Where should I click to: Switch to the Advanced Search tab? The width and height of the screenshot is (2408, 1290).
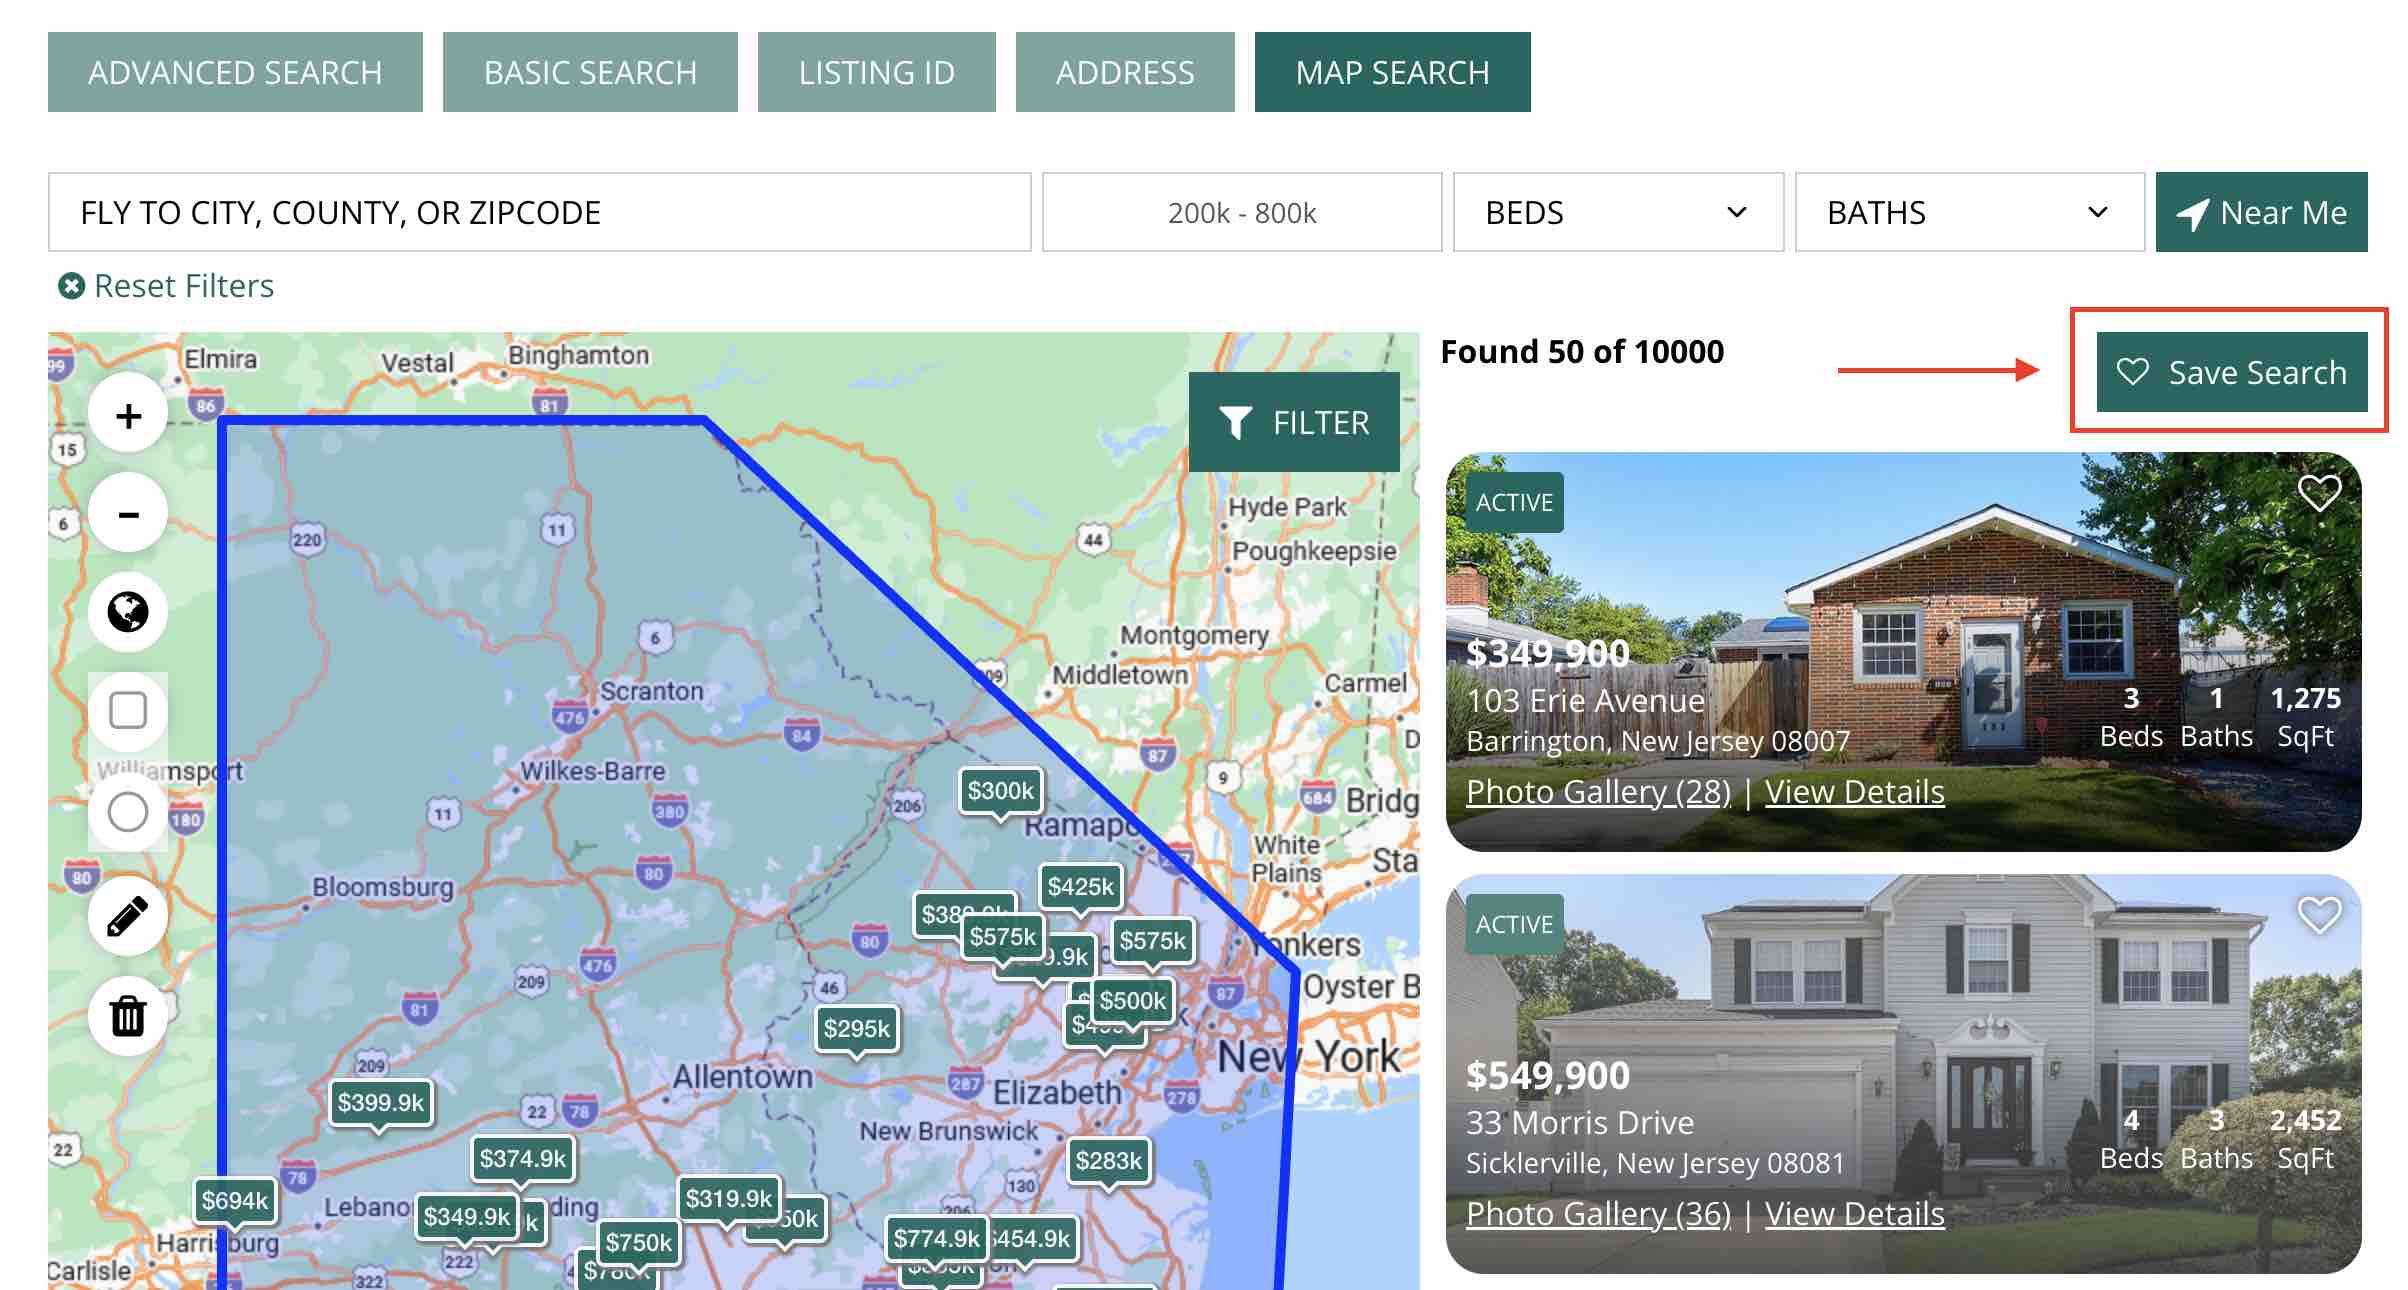coord(235,72)
